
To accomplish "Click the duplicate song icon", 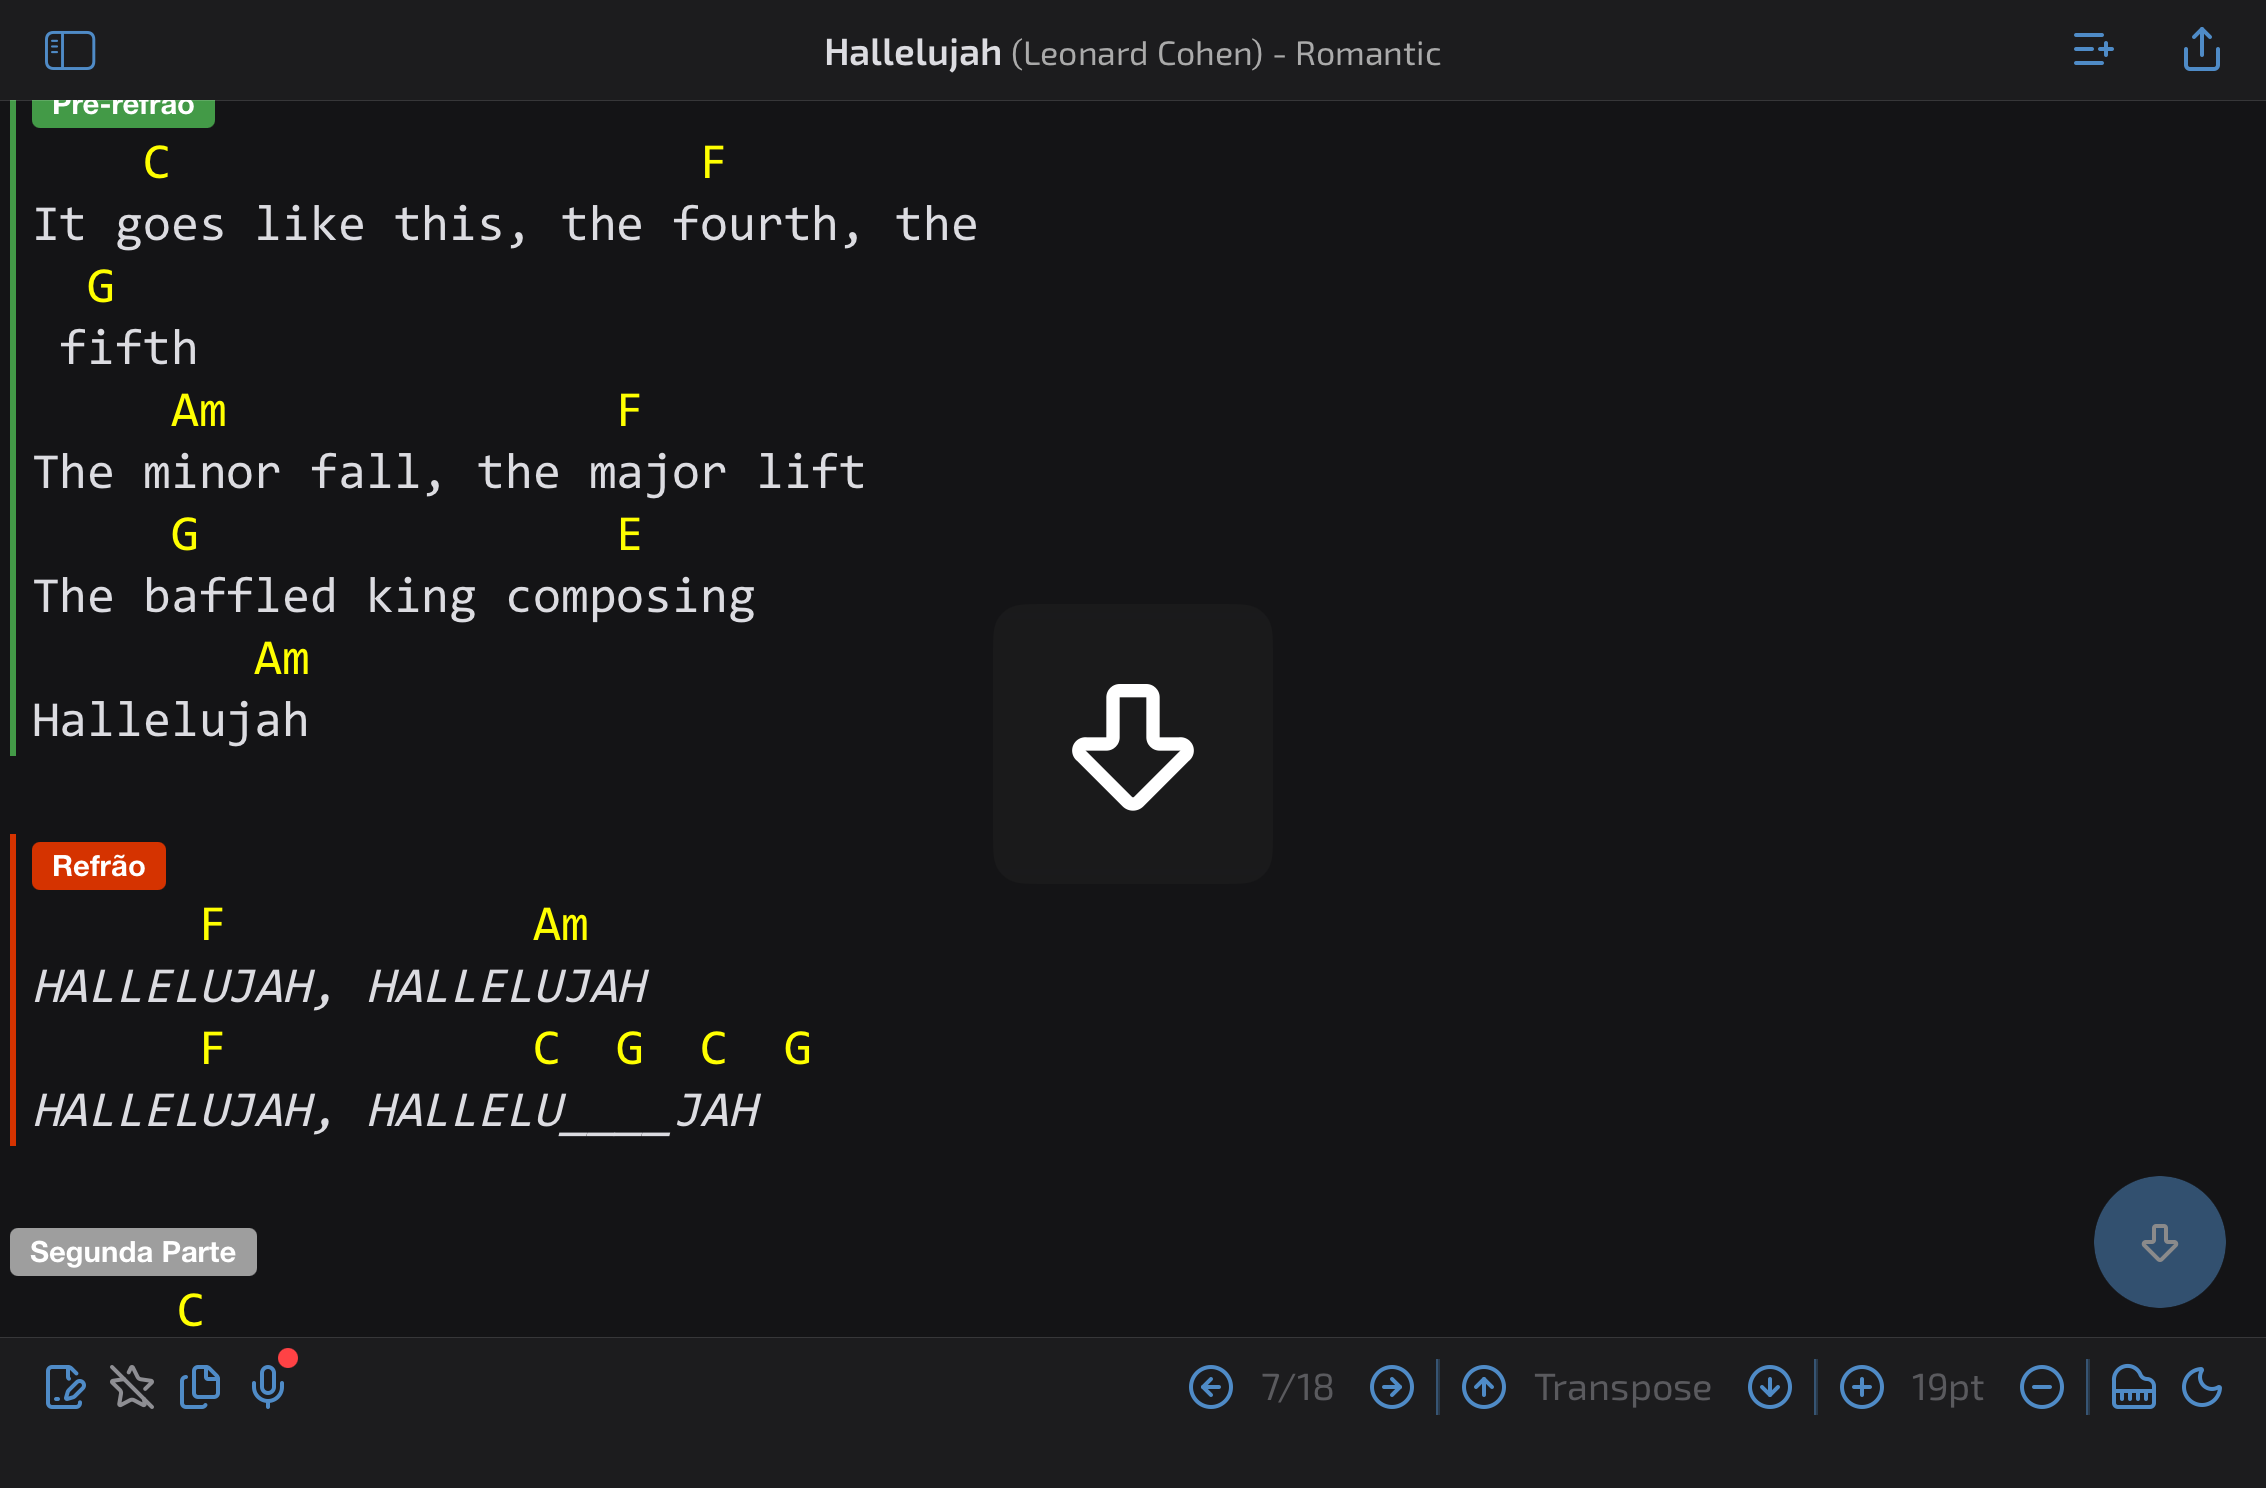I will [x=200, y=1387].
